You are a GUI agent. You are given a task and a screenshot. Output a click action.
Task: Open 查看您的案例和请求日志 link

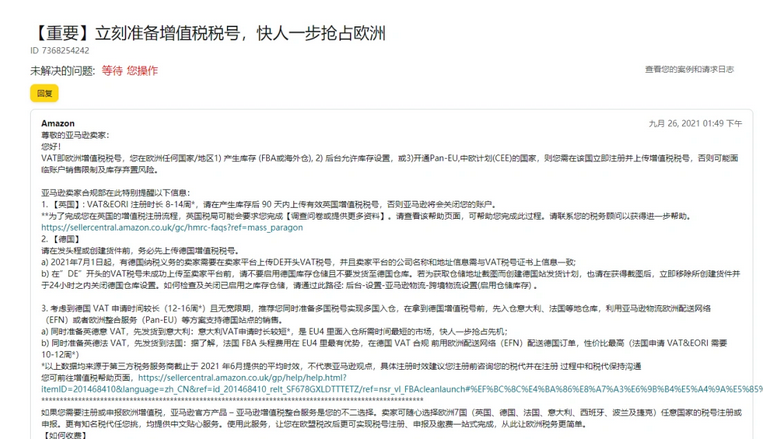689,70
